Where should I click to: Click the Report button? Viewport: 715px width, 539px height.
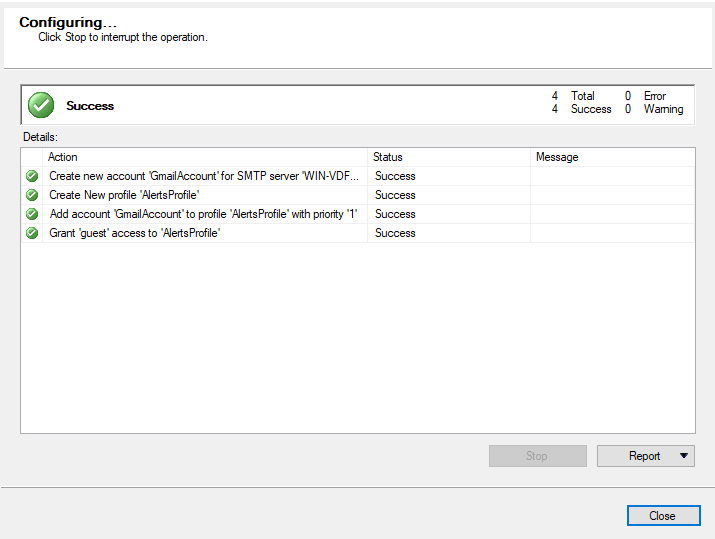pyautogui.click(x=646, y=456)
